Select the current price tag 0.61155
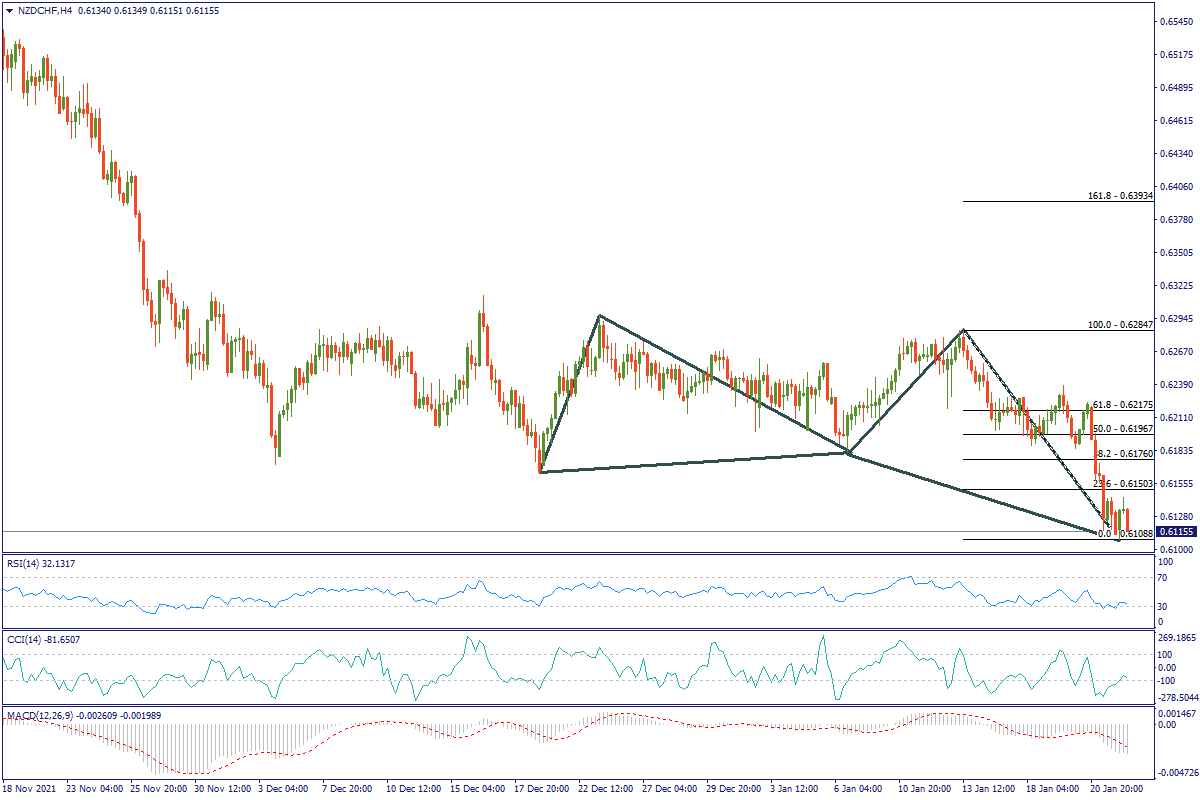Screen dimensions: 1200x800 [1176, 531]
